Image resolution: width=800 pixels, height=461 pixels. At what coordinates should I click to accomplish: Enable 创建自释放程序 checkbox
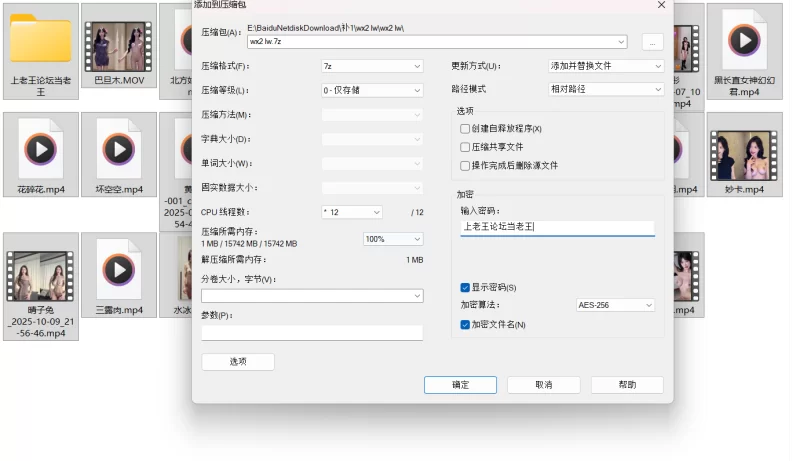465,129
